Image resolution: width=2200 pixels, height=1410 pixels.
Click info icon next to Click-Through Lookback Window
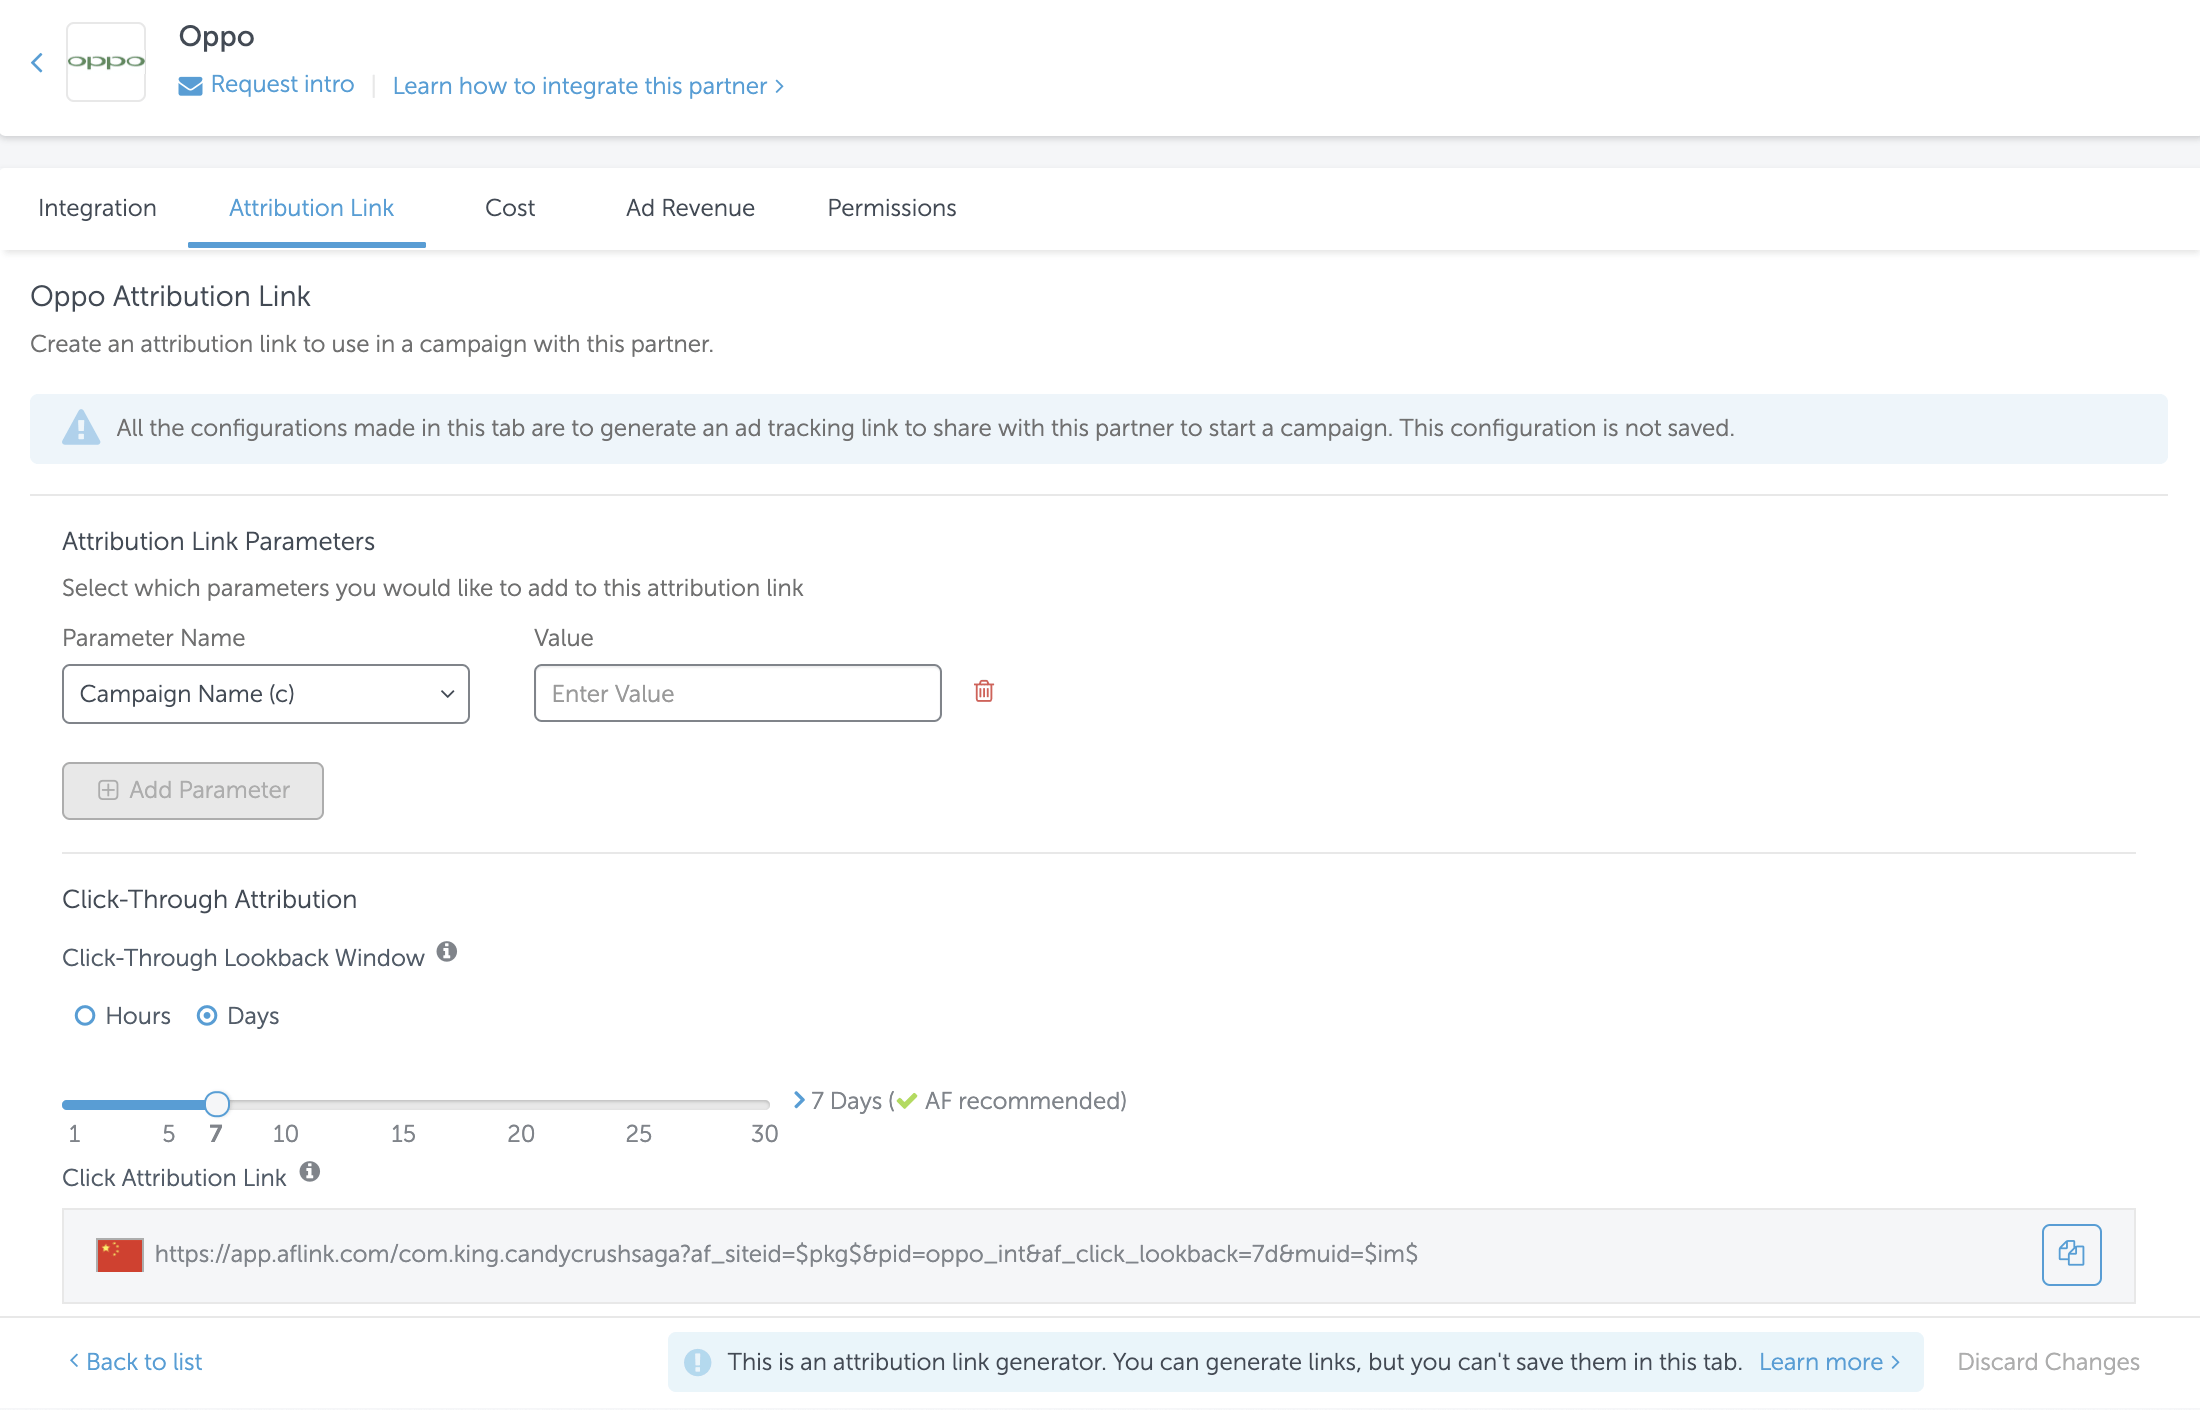pyautogui.click(x=447, y=952)
